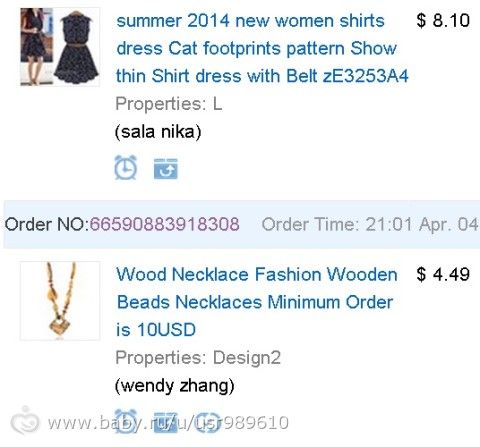The image size is (480, 447).
Task: Click the $ 4.49 necklace price
Action: 443,274
